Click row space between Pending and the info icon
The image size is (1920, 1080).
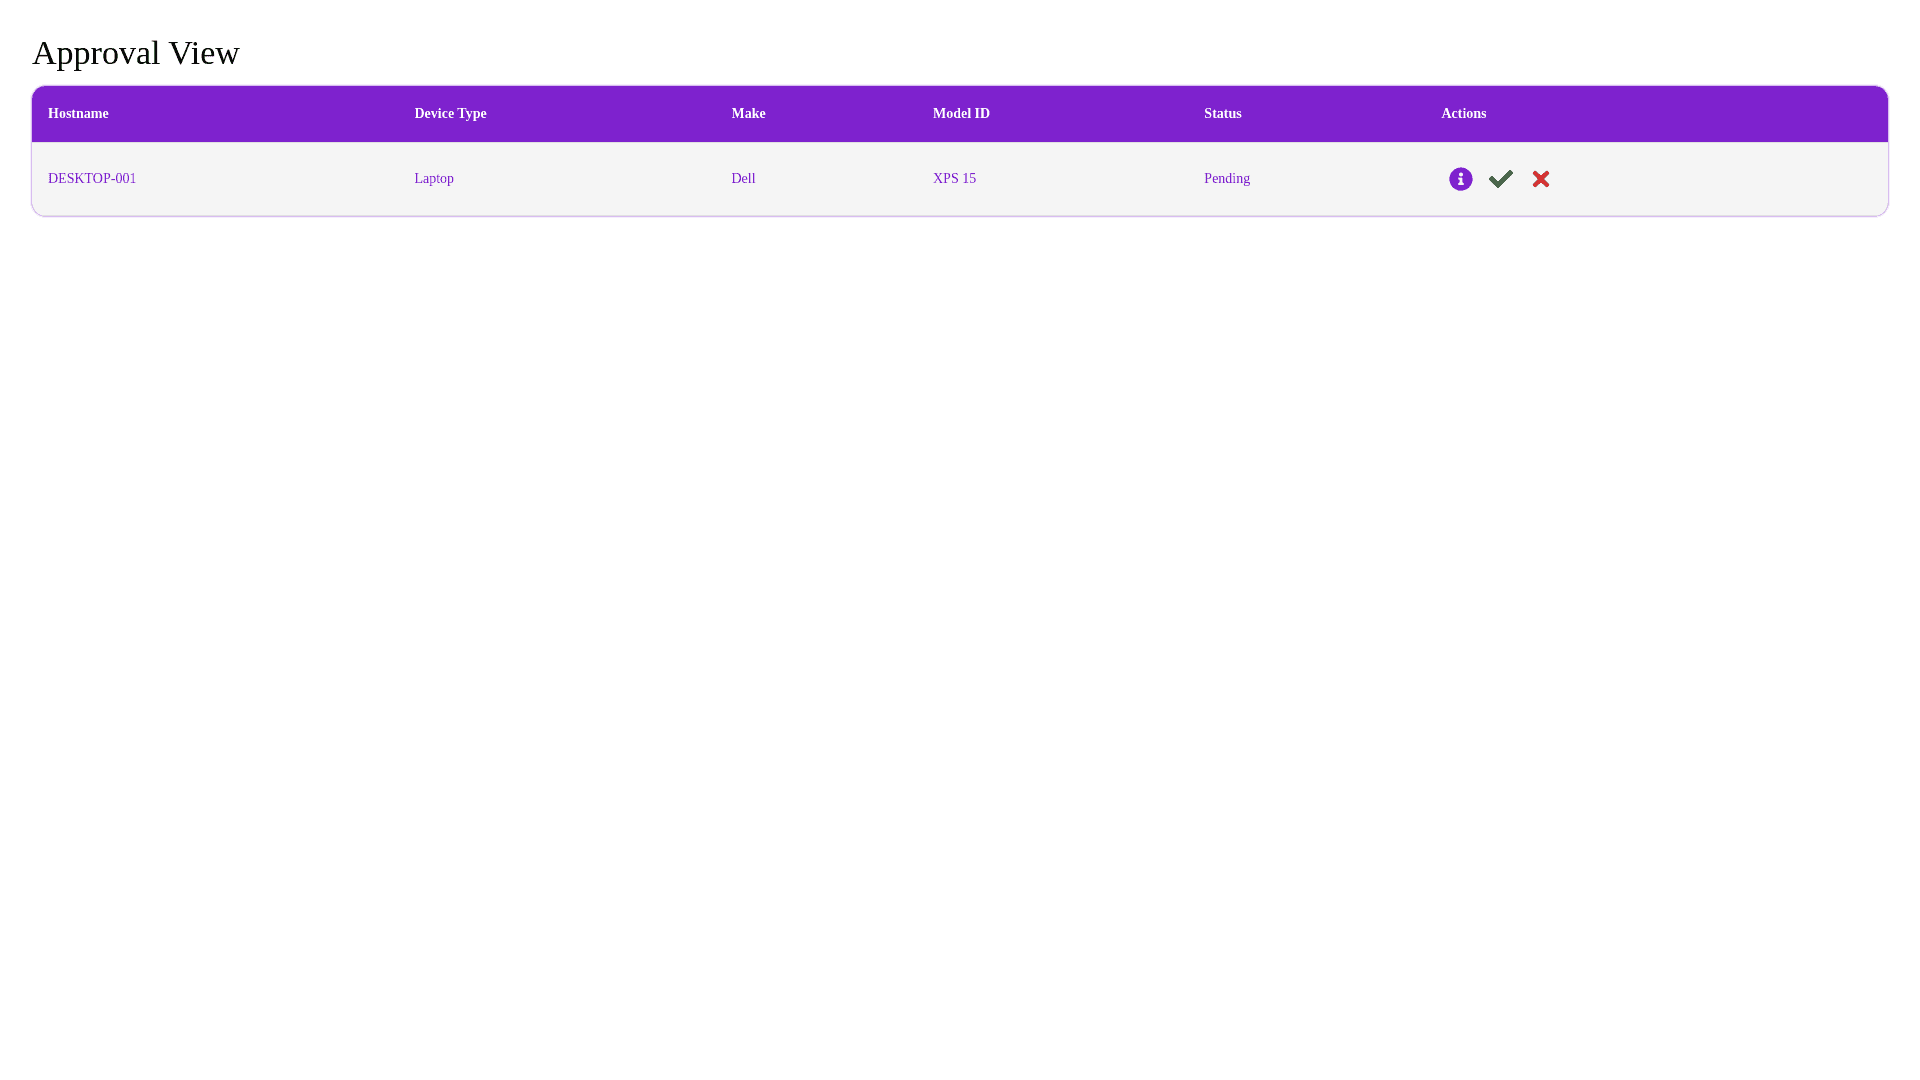(x=1345, y=179)
